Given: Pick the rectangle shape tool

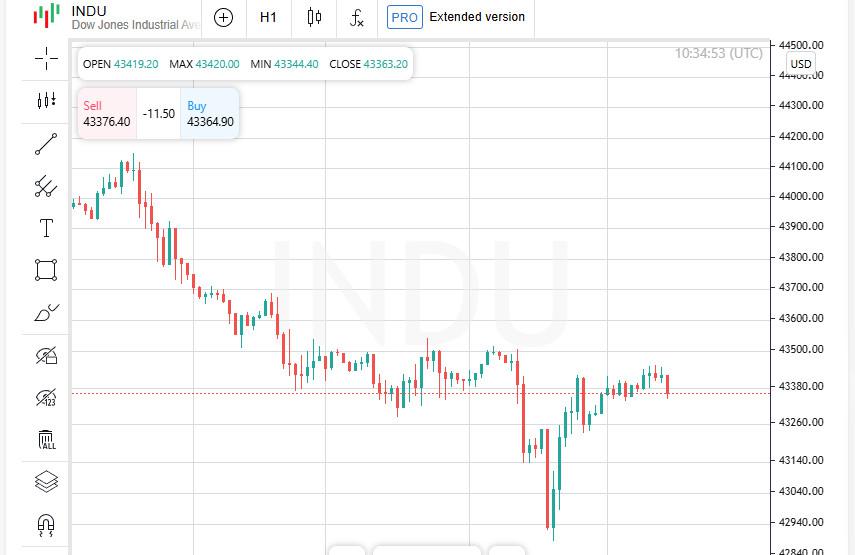Looking at the screenshot, I should tap(46, 270).
